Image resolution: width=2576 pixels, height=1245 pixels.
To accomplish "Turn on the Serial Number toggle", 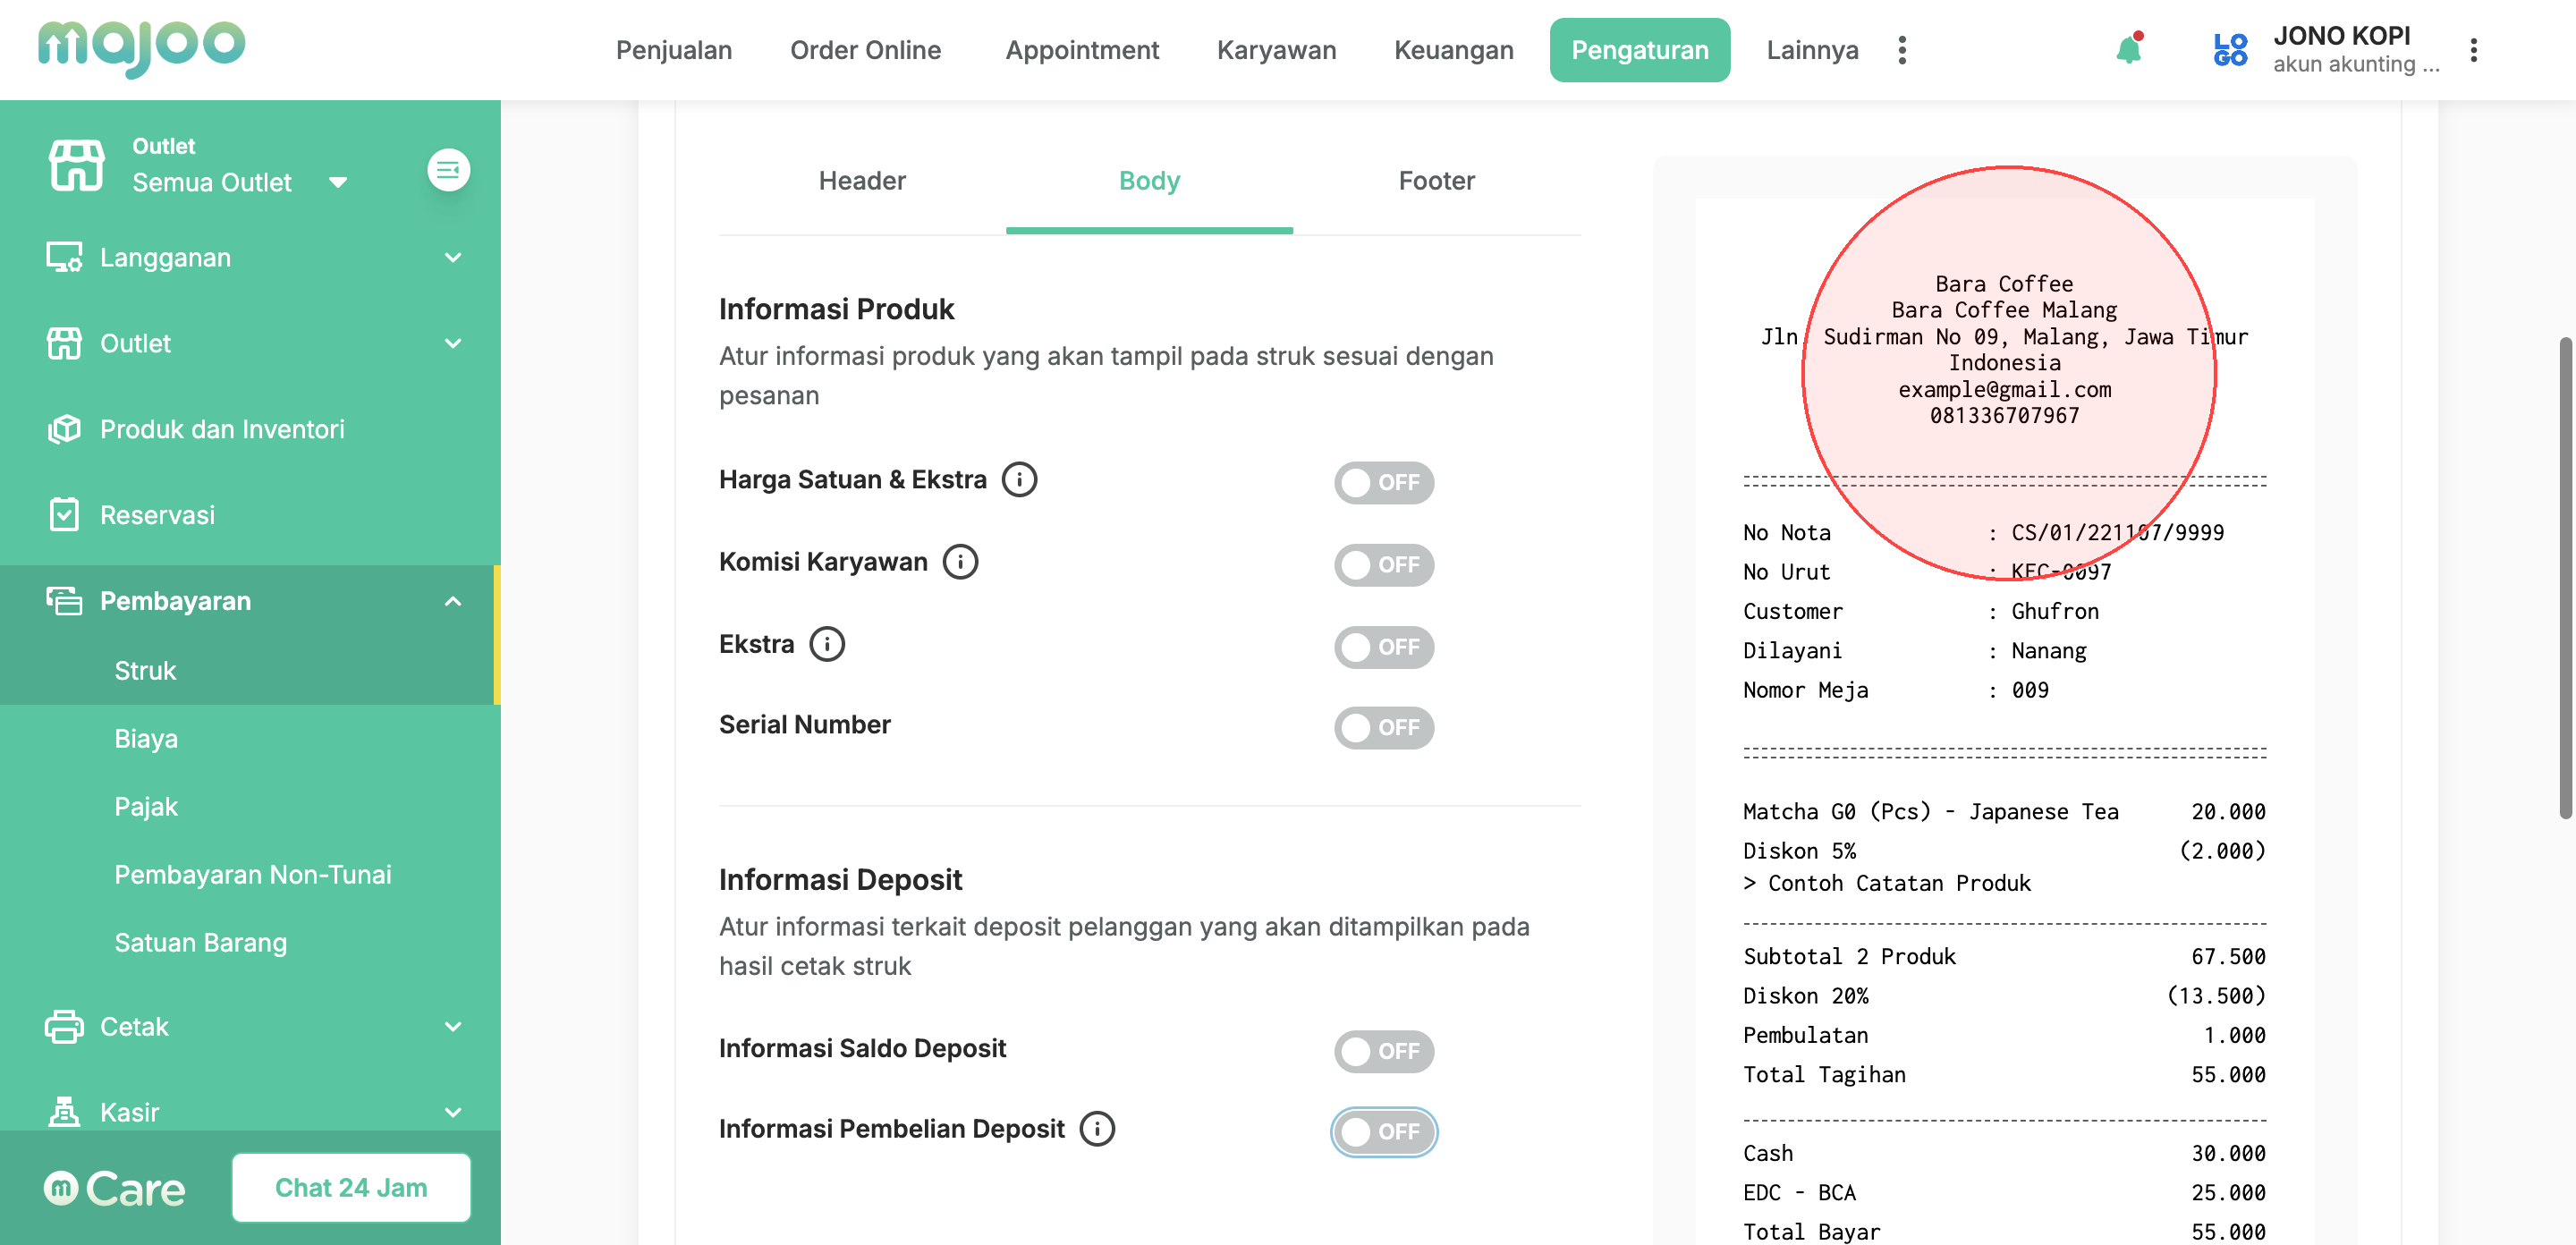I will coord(1383,728).
